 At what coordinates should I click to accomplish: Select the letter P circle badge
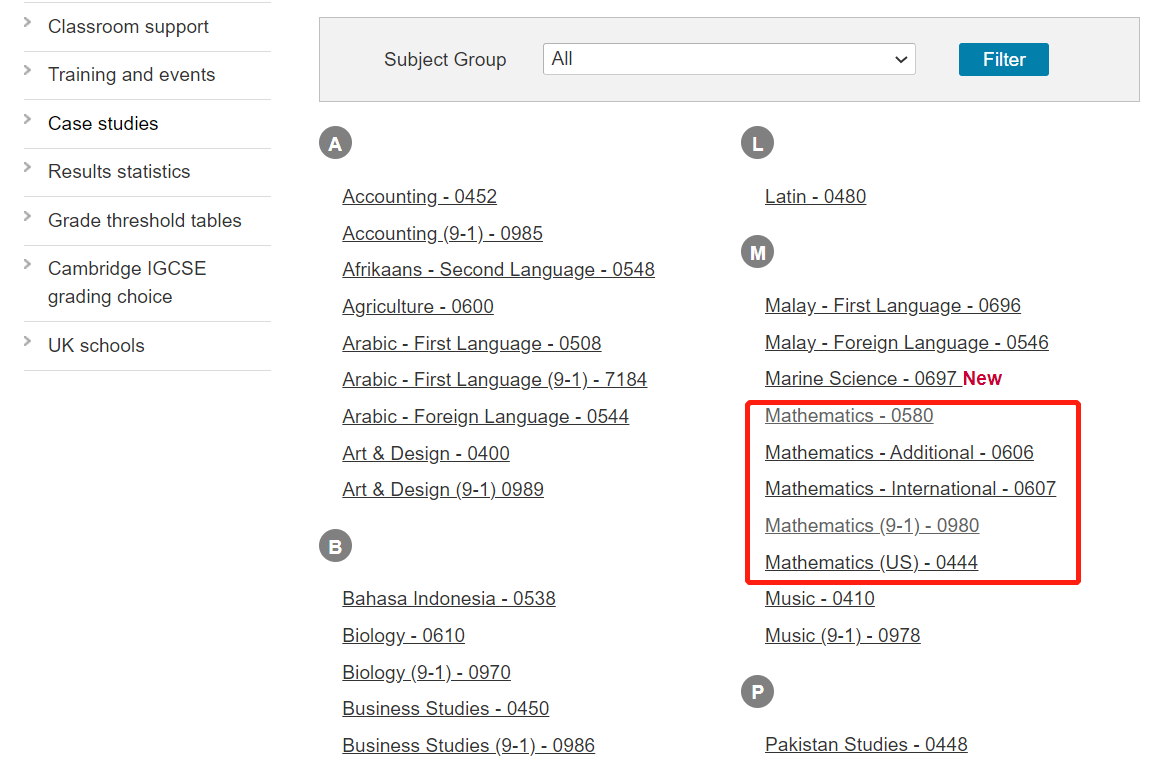click(757, 692)
